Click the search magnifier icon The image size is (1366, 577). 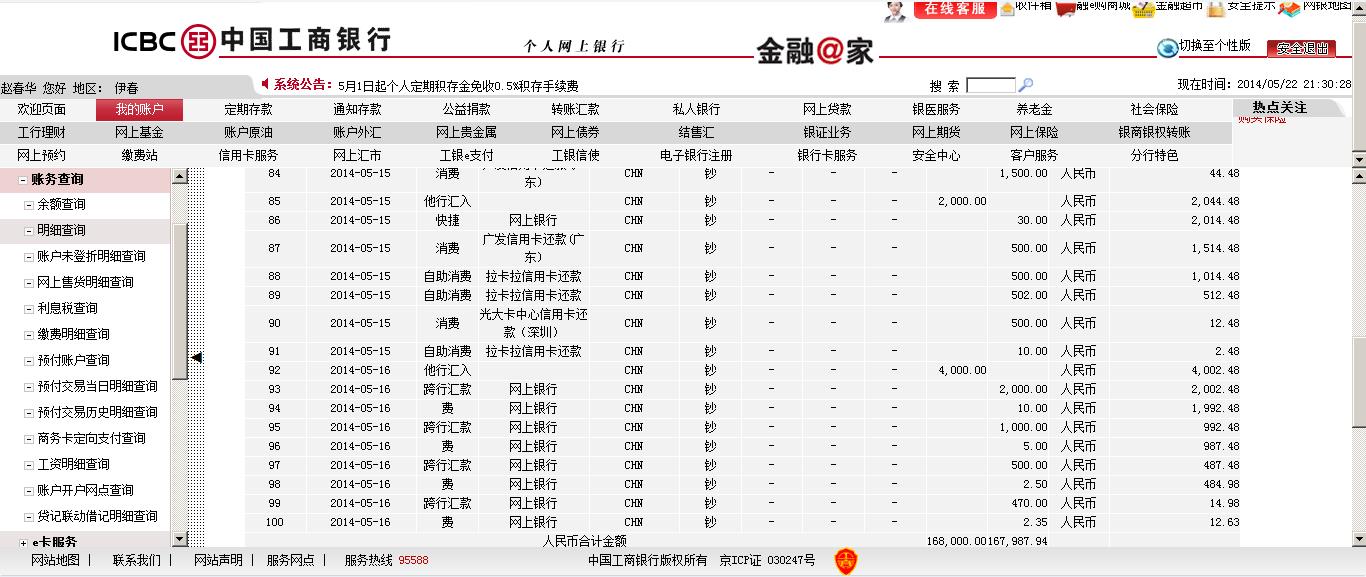tap(1025, 86)
